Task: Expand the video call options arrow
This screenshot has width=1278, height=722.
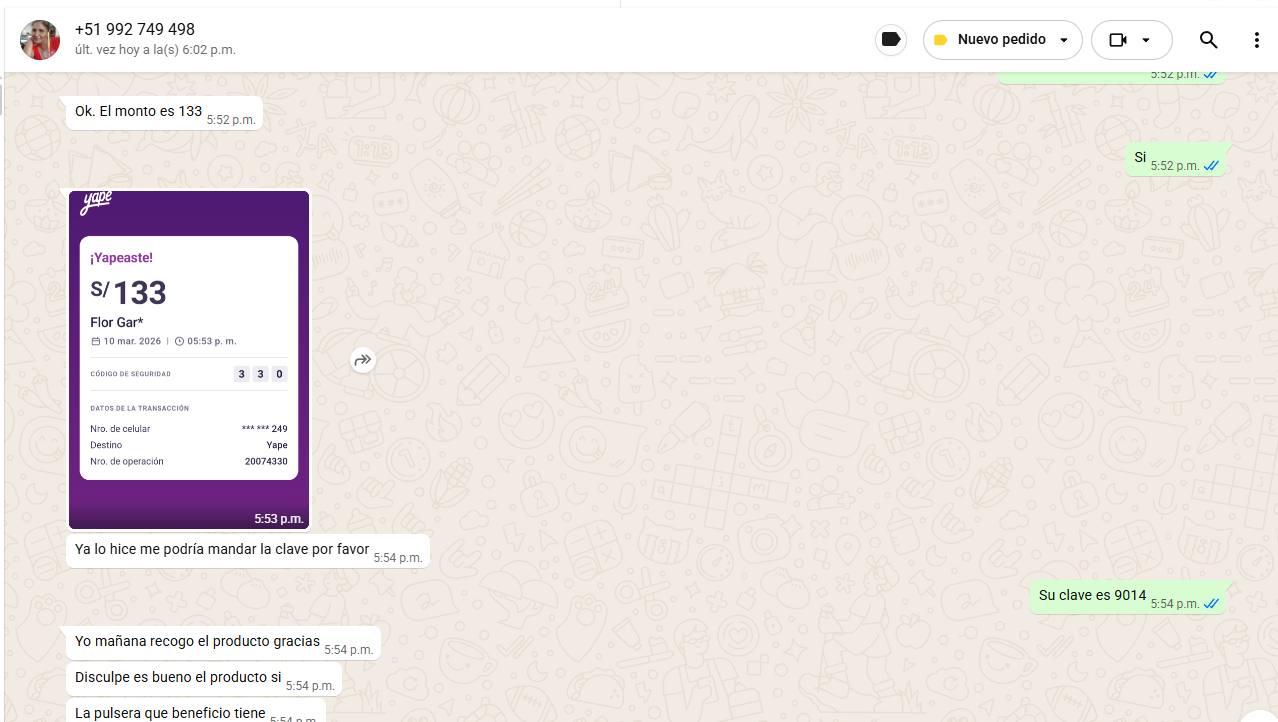Action: coord(1146,40)
